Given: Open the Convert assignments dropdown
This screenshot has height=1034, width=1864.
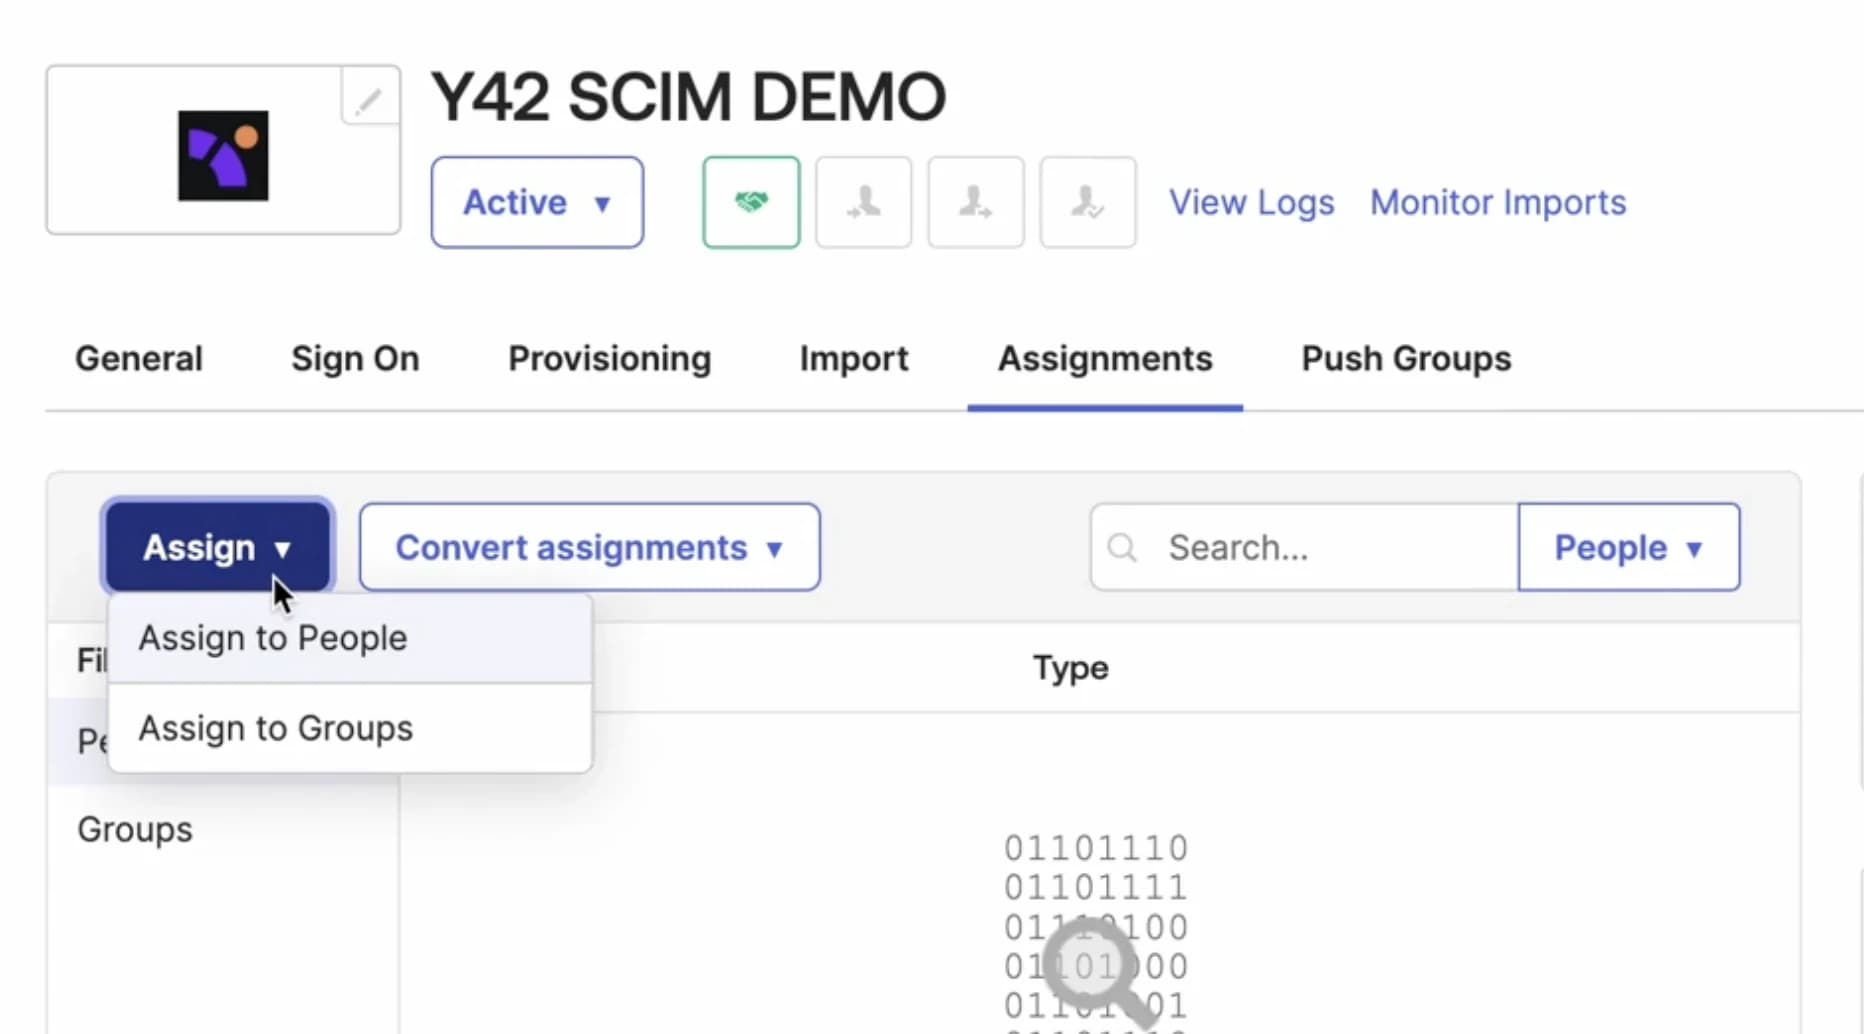Looking at the screenshot, I should (589, 547).
